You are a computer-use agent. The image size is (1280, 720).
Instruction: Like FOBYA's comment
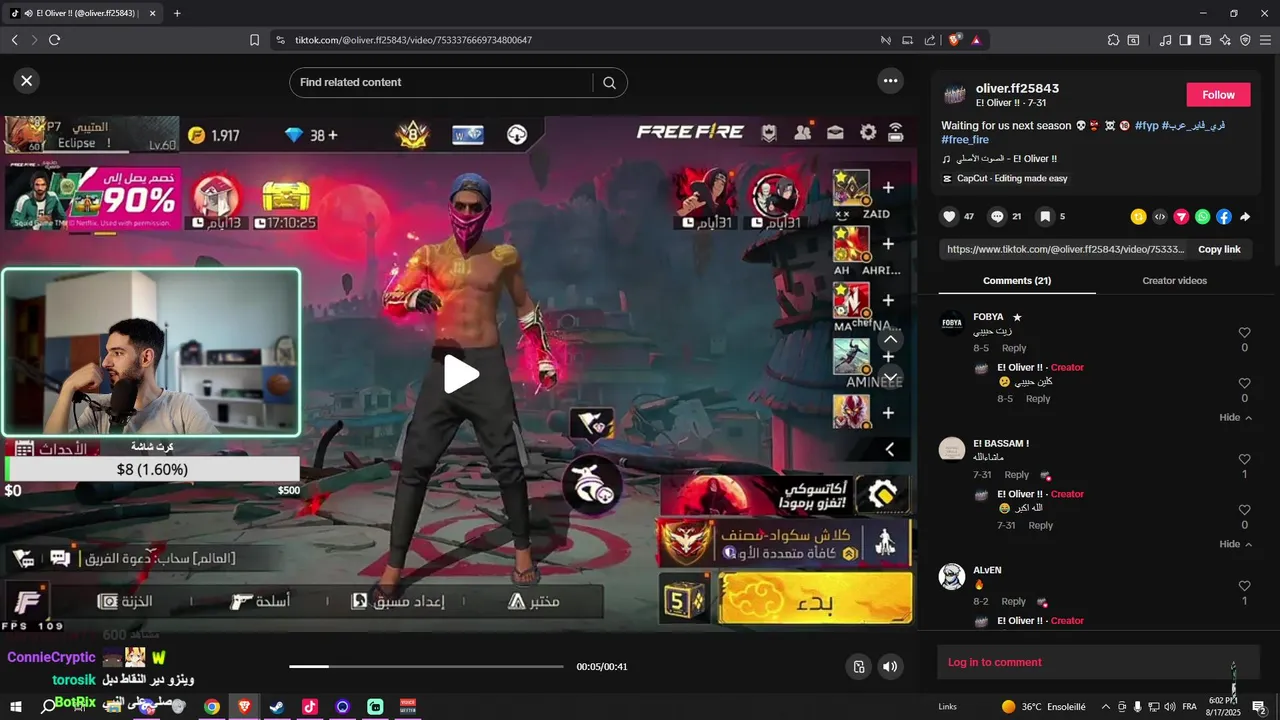tap(1244, 333)
